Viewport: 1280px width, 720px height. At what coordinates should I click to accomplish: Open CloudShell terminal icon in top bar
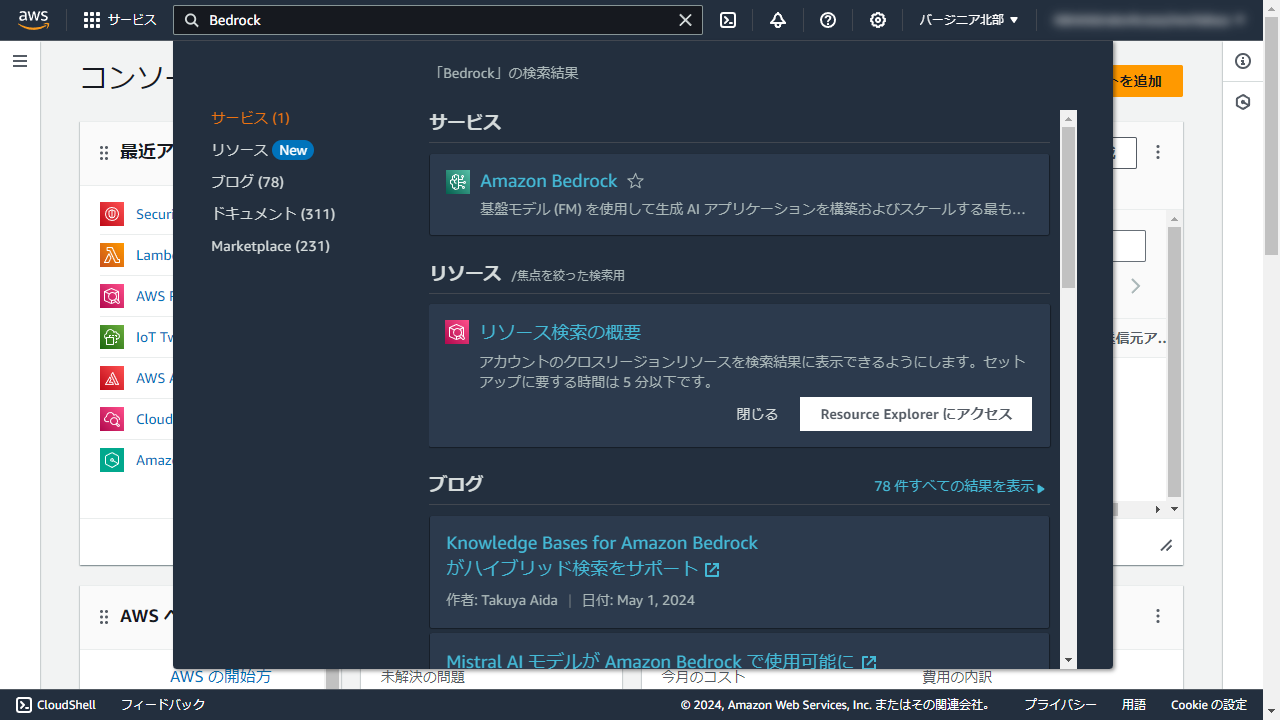[x=728, y=20]
